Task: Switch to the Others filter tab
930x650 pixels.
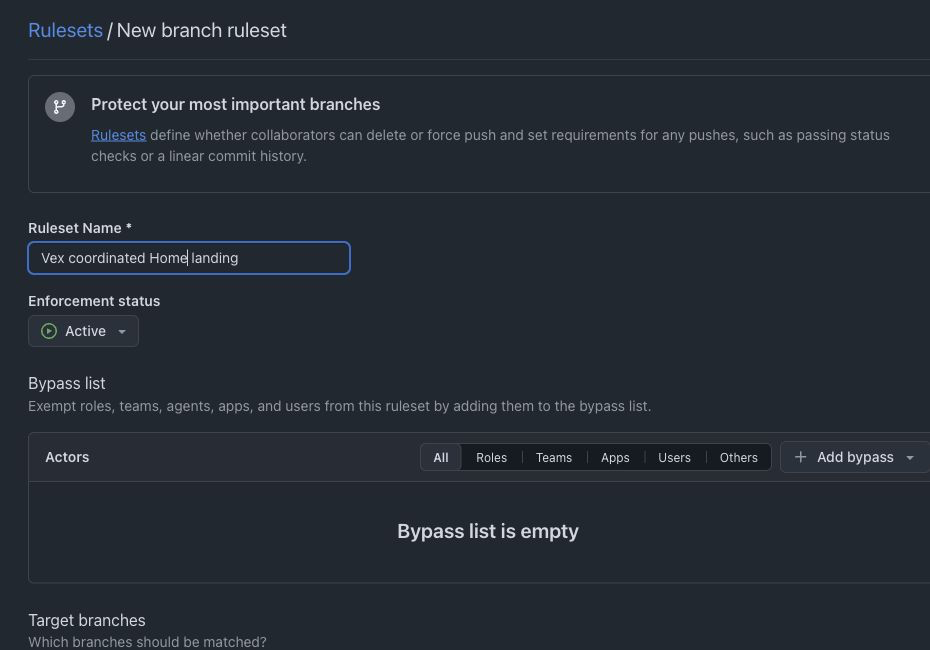Action: pyautogui.click(x=738, y=457)
